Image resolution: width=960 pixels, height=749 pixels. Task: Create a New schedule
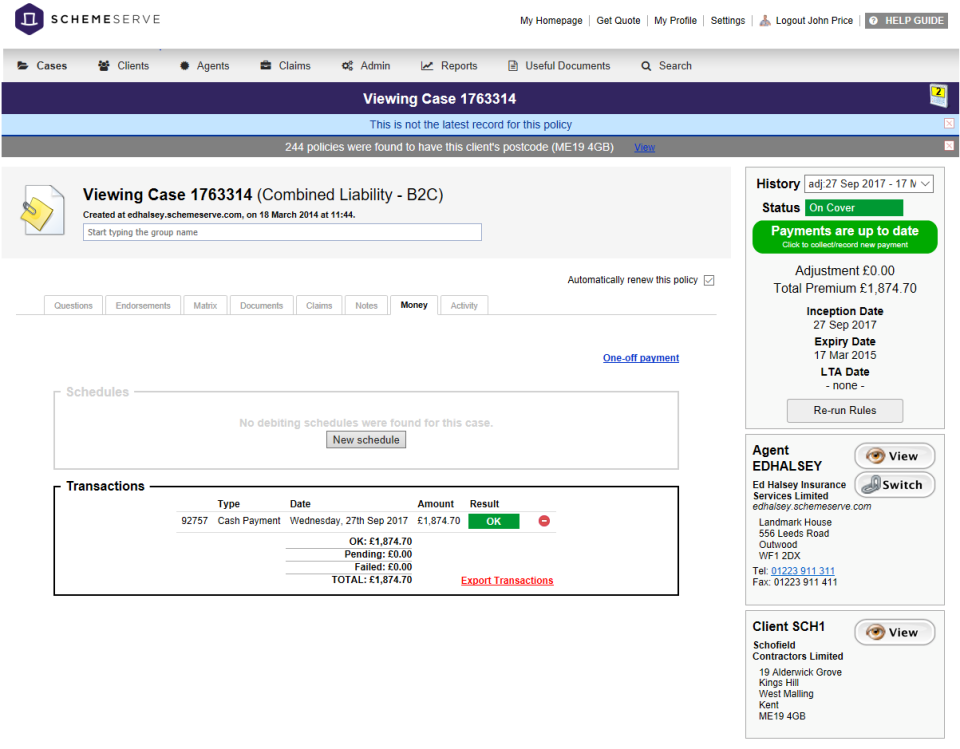(366, 439)
